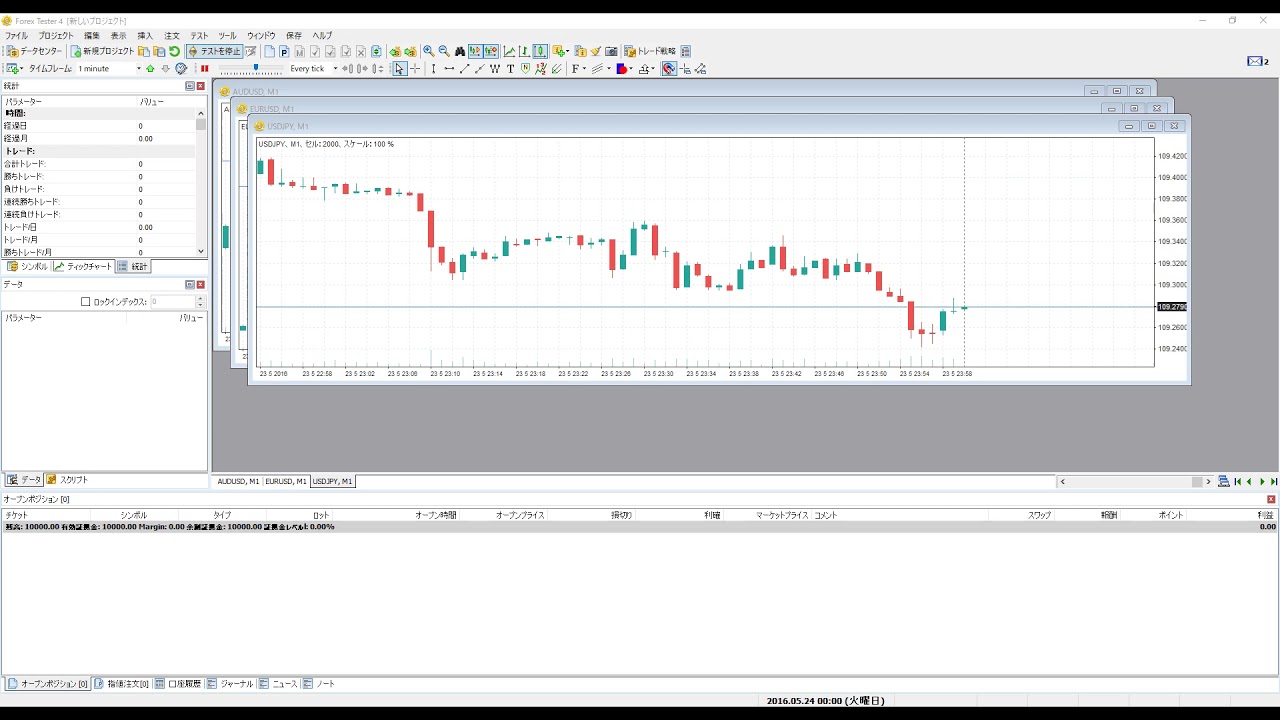1280x720 pixels.
Task: Switch to the 統計 panel tab
Action: pyautogui.click(x=133, y=267)
